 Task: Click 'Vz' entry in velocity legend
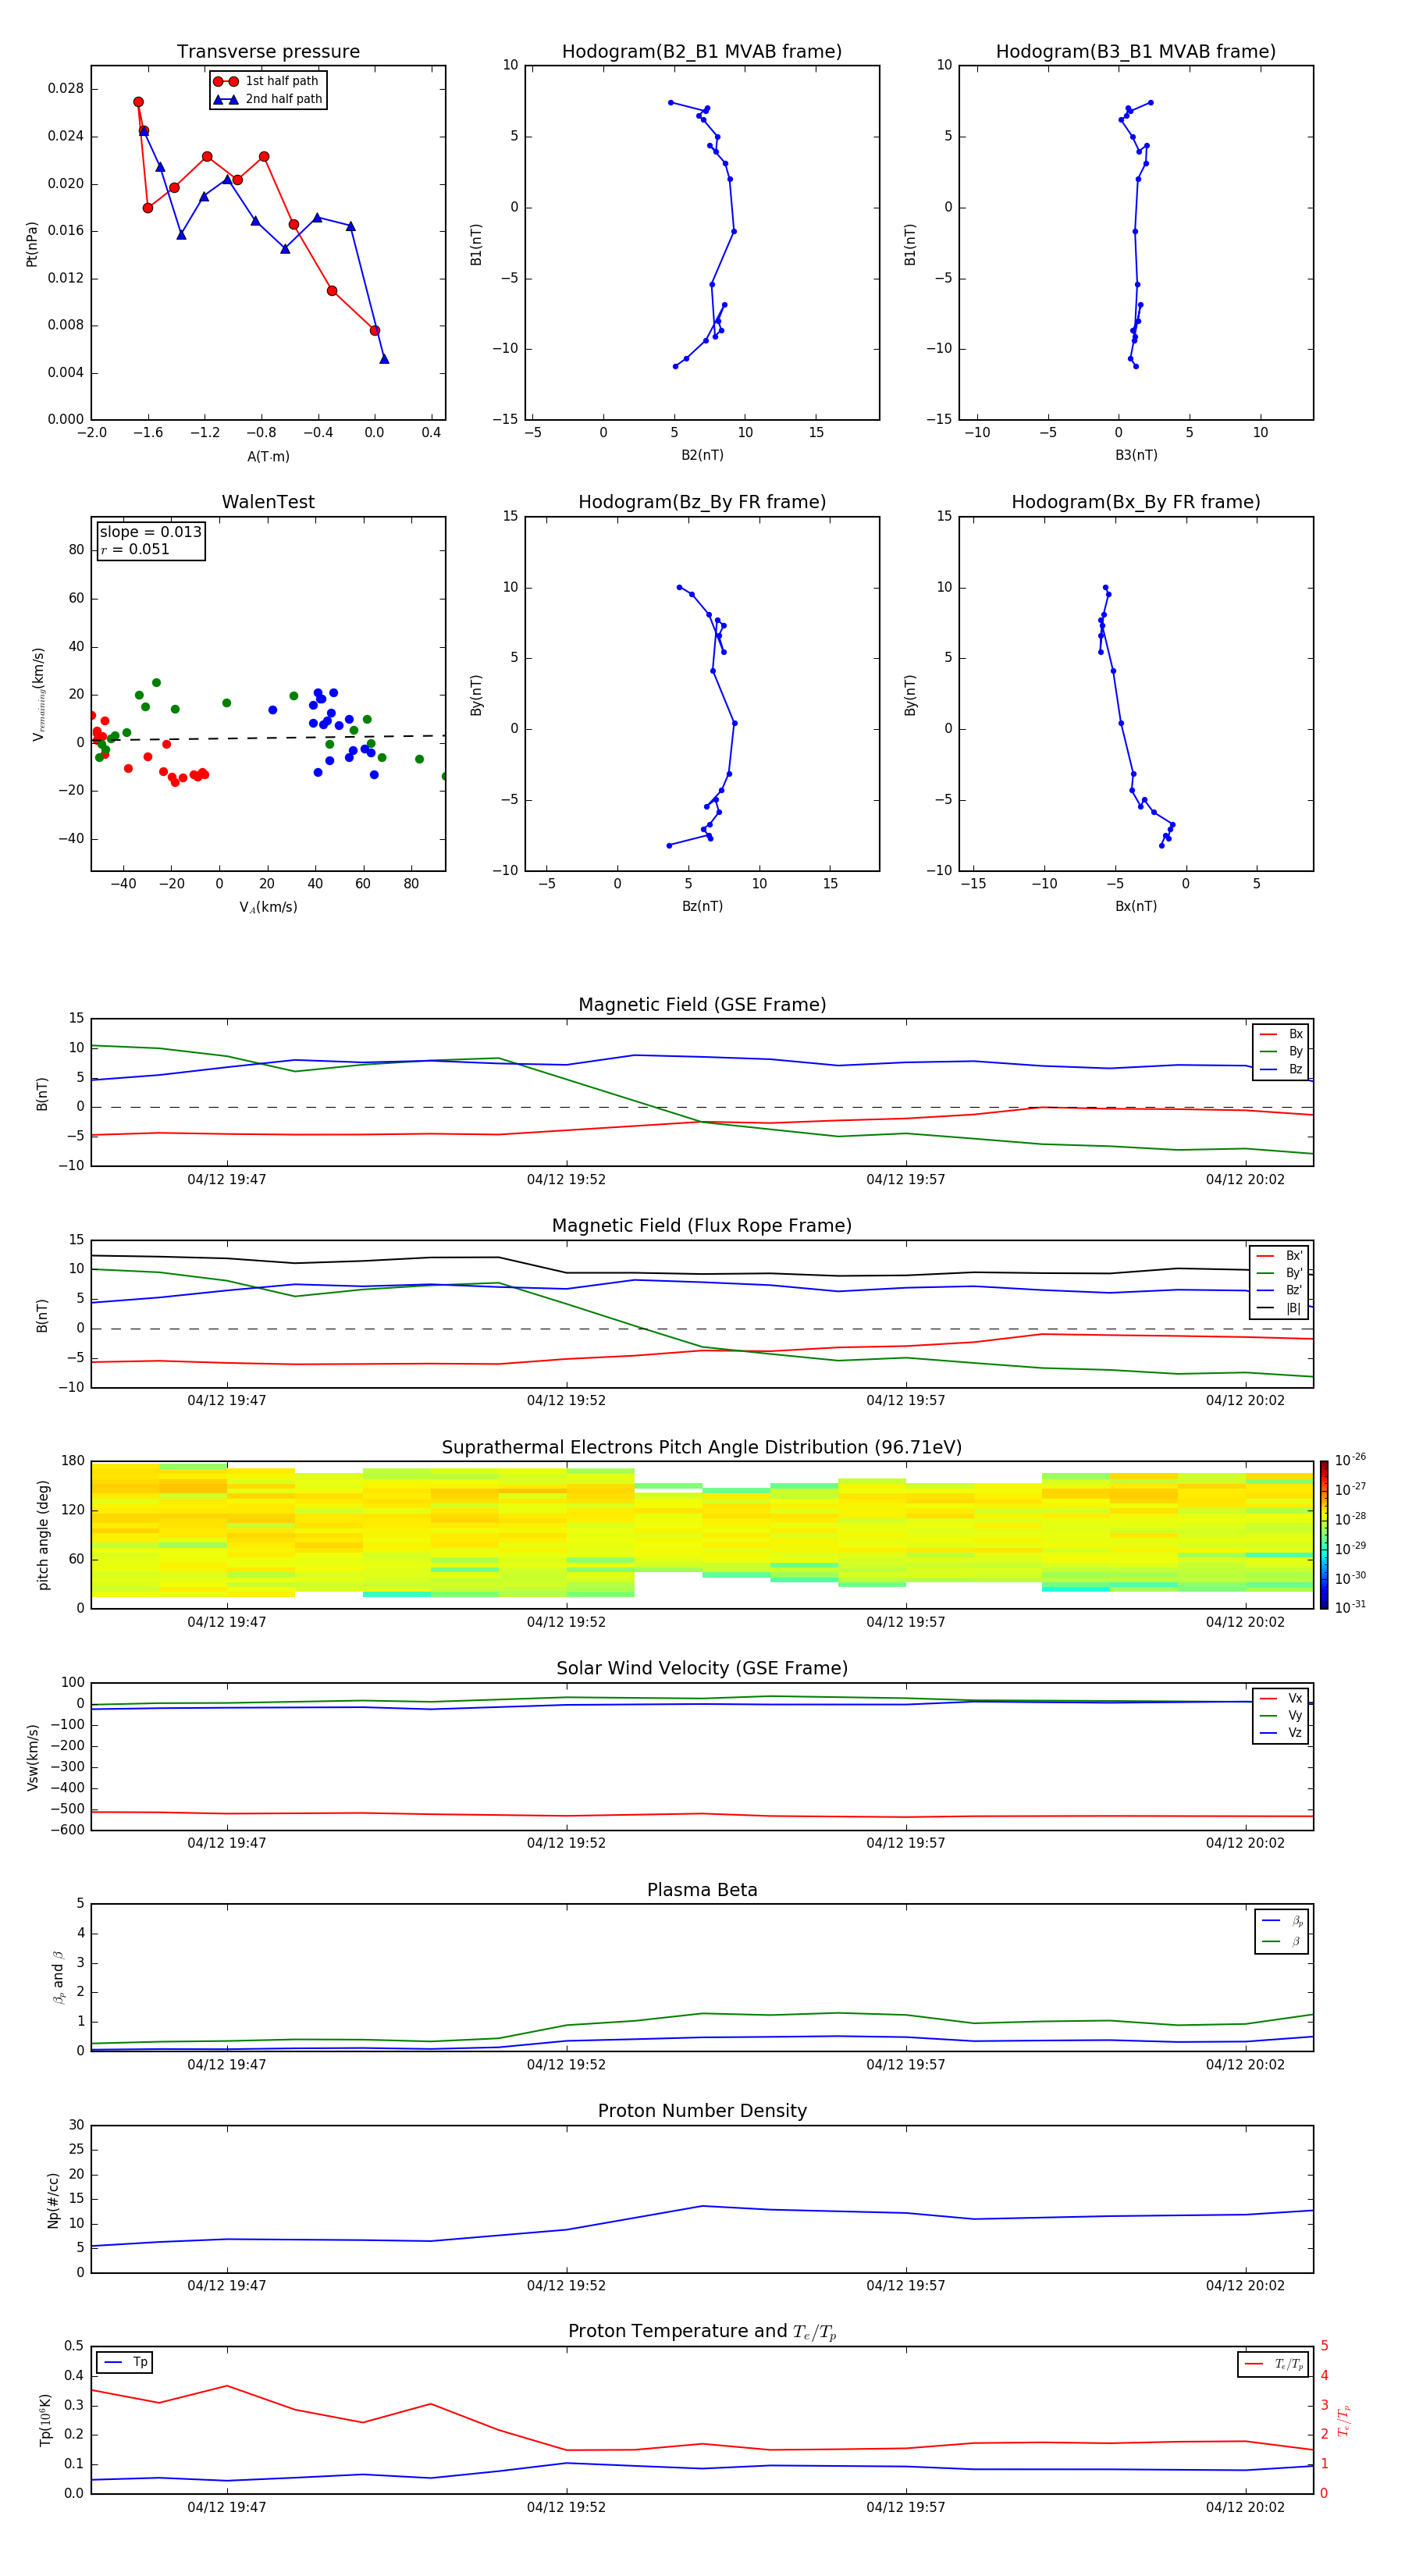pos(1282,1732)
